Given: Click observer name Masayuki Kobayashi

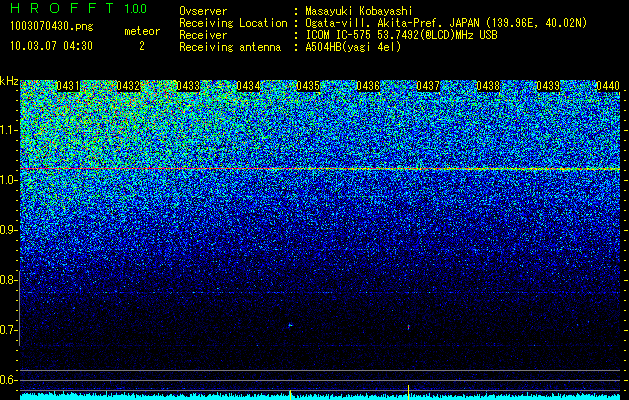Looking at the screenshot, I should point(359,11).
